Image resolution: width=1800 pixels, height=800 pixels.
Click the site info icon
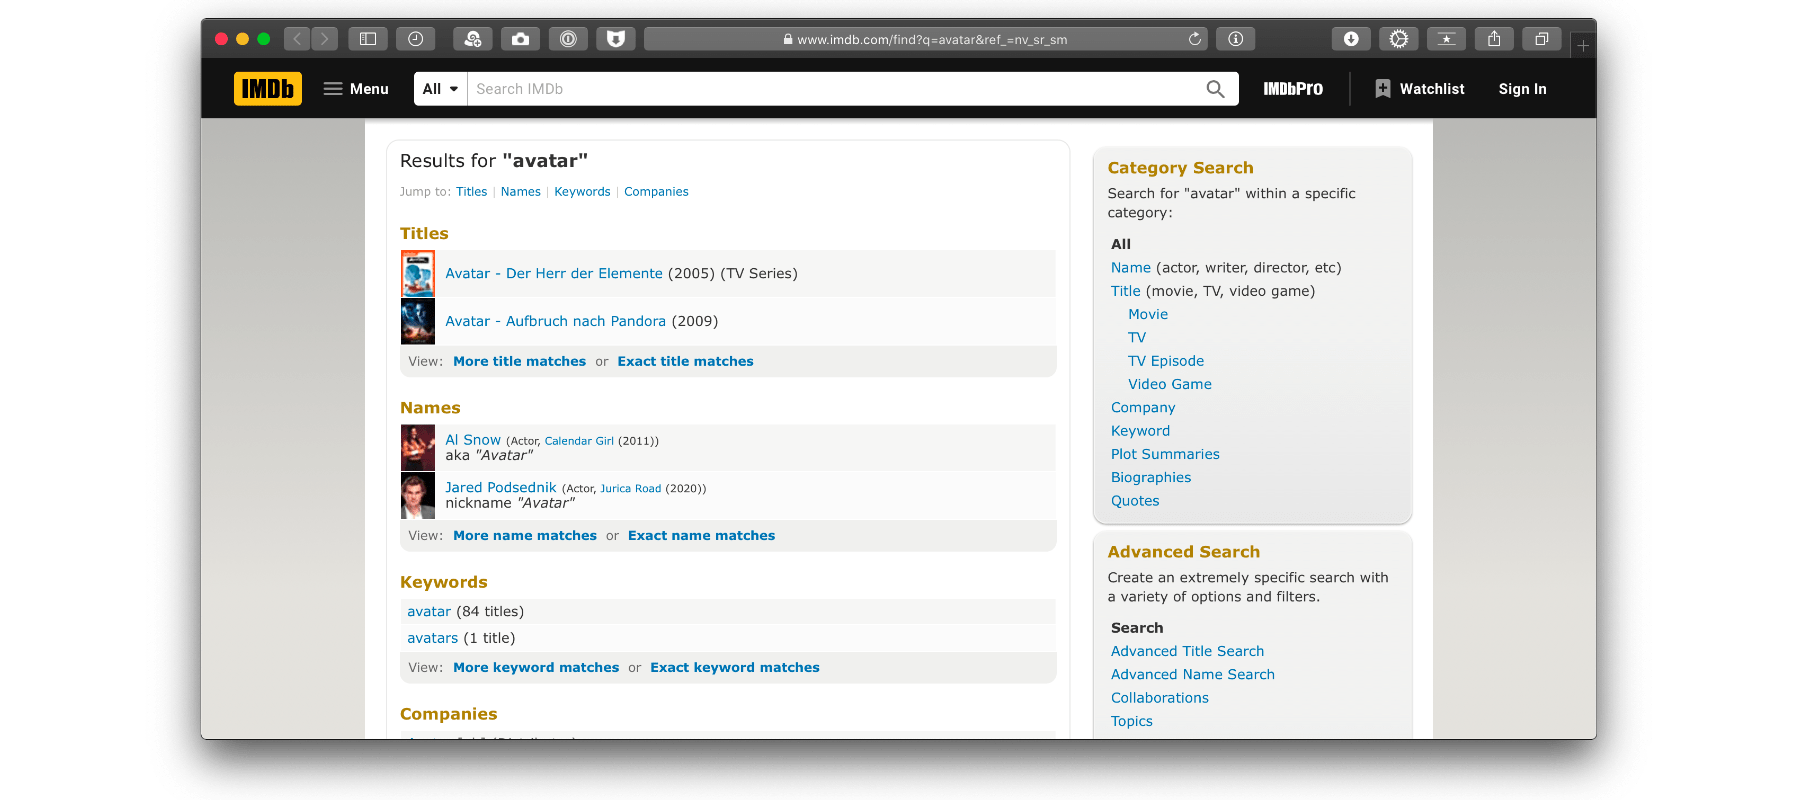(x=1236, y=39)
